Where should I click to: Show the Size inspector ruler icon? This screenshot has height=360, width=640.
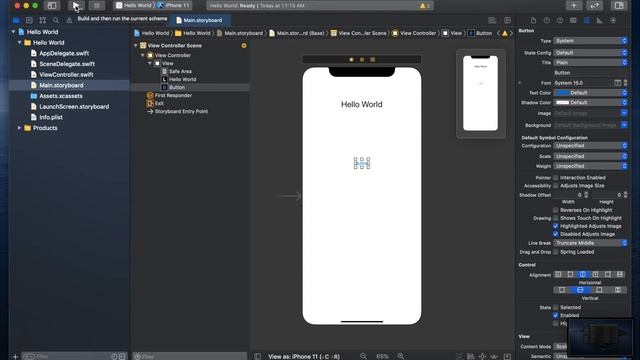600,20
